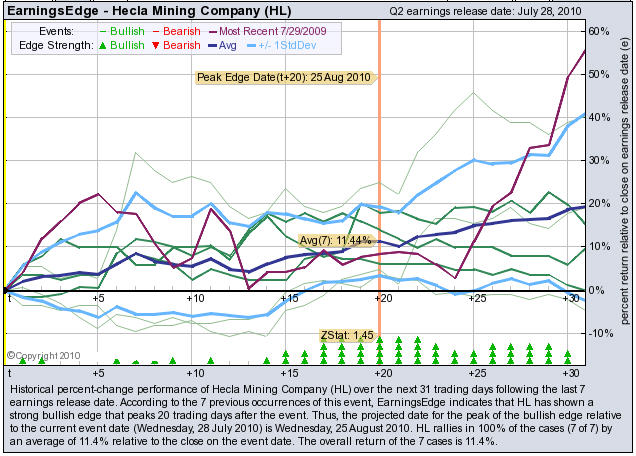Click the dark blue Avg legend entry
Image resolution: width=636 pixels, height=456 pixels.
click(x=222, y=45)
